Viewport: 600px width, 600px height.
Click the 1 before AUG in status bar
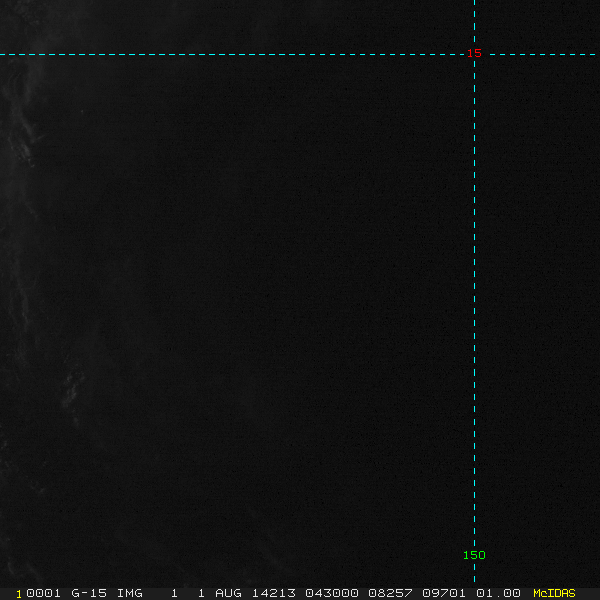coord(201,593)
